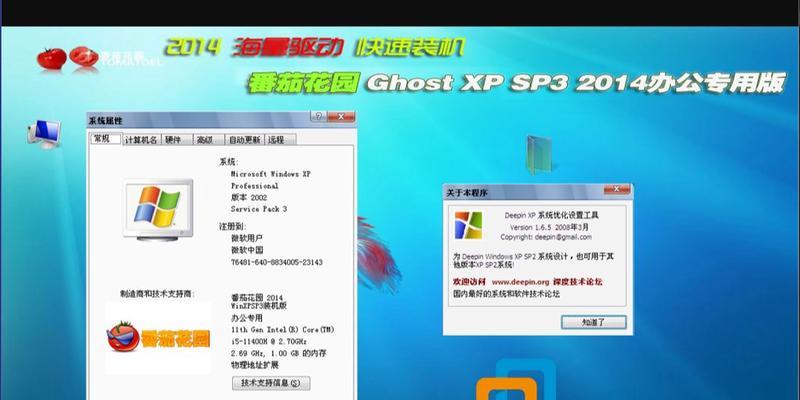Click the 微软用户 registered user text

247,238
